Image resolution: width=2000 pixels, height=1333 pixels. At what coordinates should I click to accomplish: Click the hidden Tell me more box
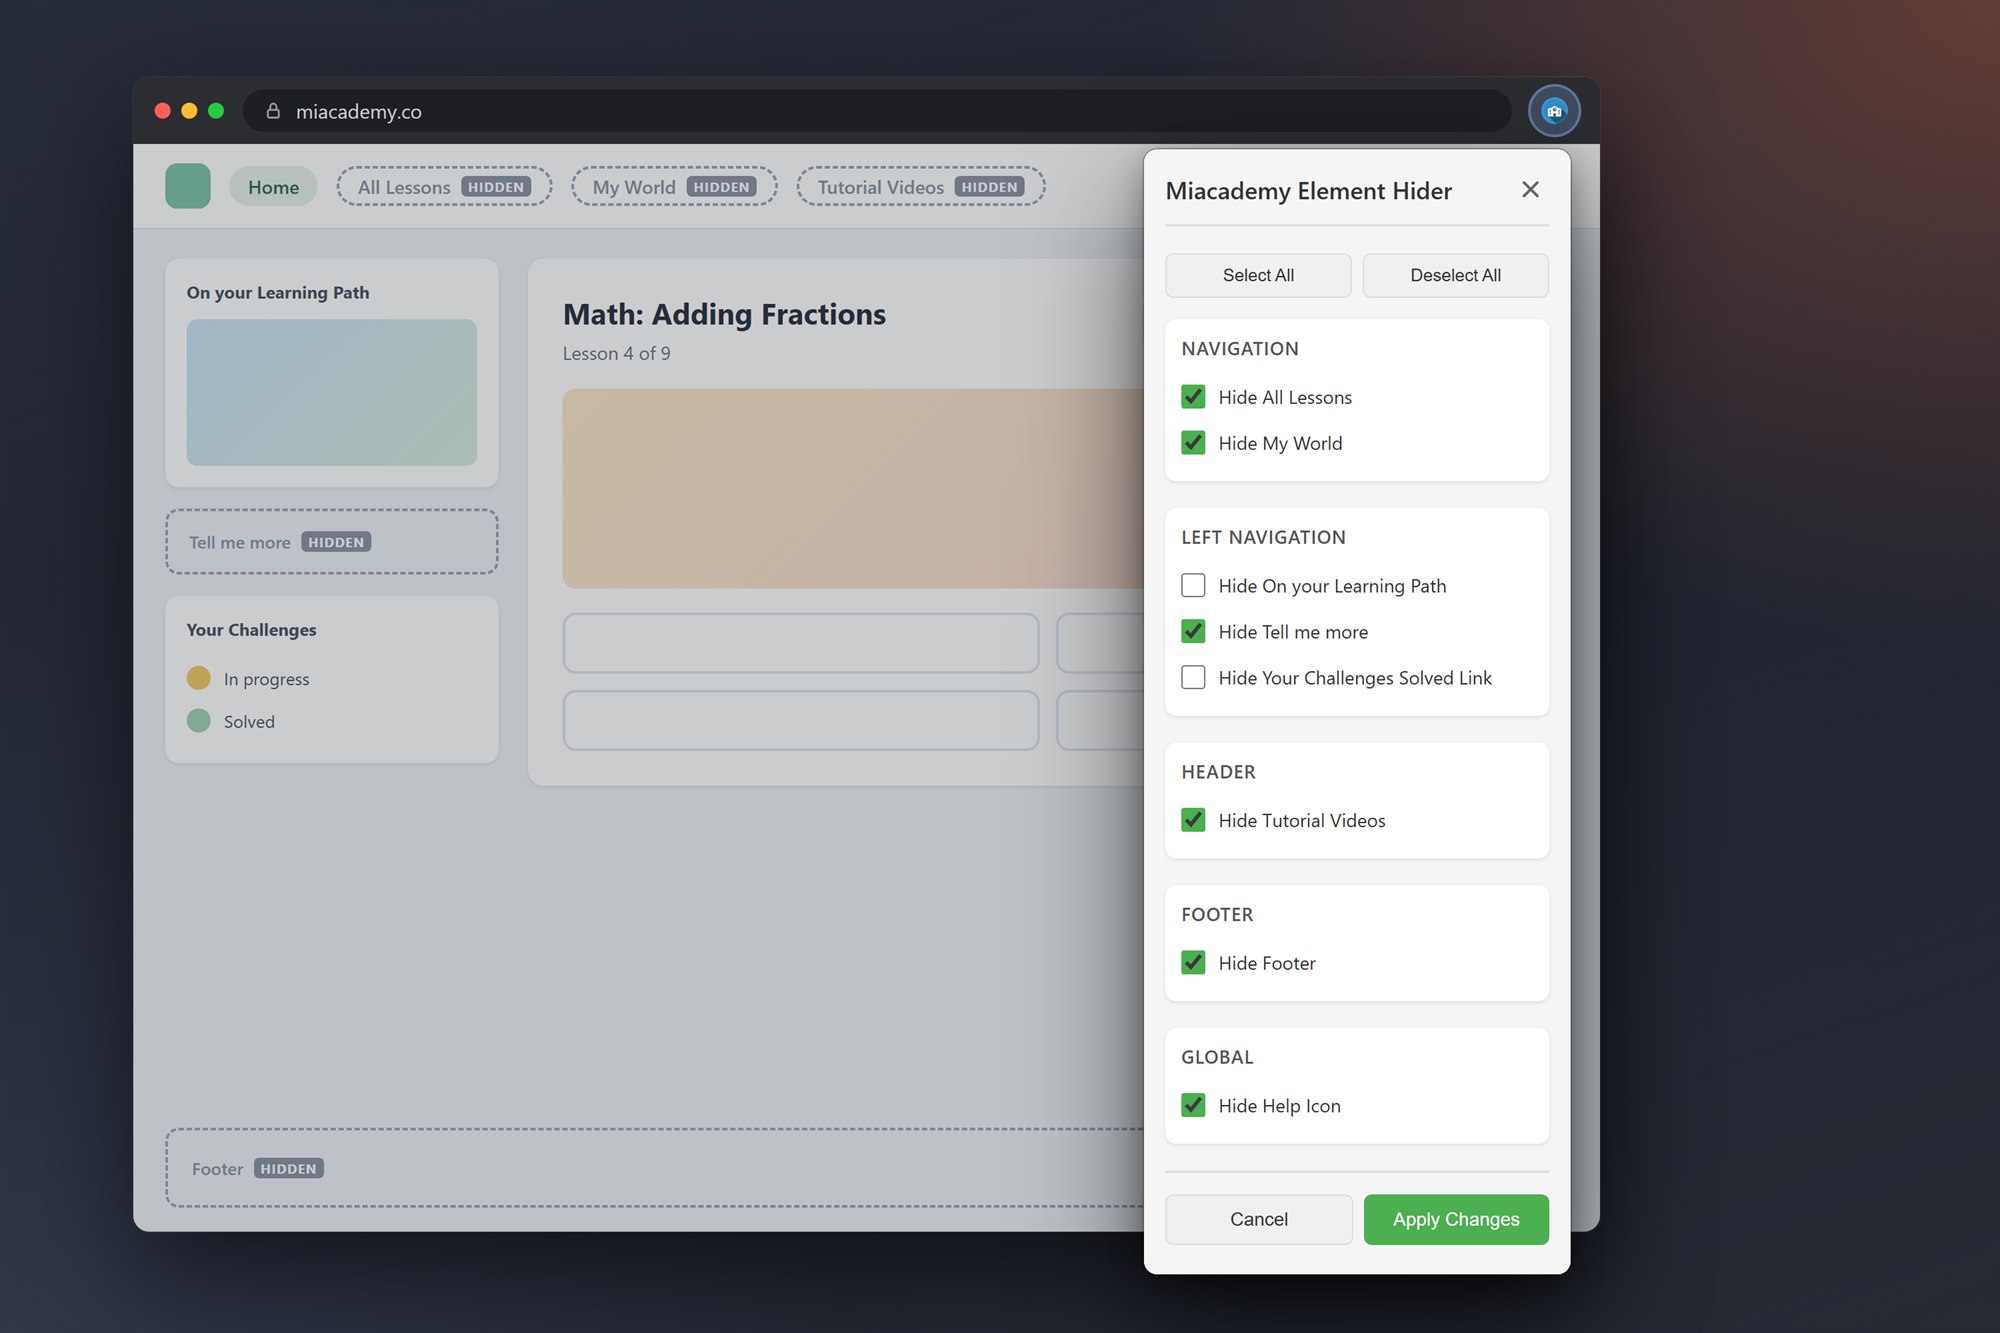coord(332,542)
